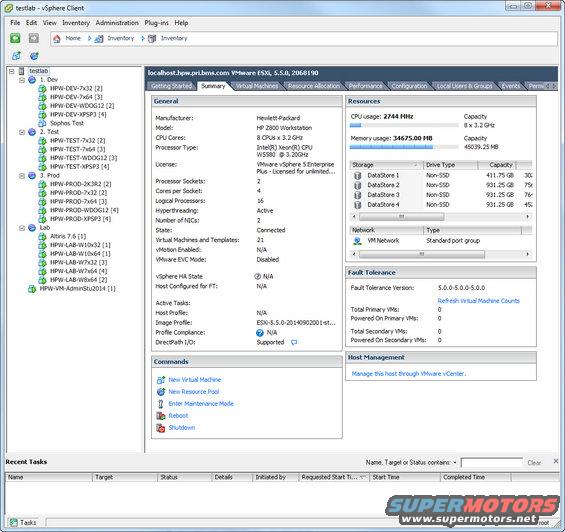Click the Inventory breadcrumb with host icon
Image resolution: width=565 pixels, height=532 pixels.
(x=168, y=39)
